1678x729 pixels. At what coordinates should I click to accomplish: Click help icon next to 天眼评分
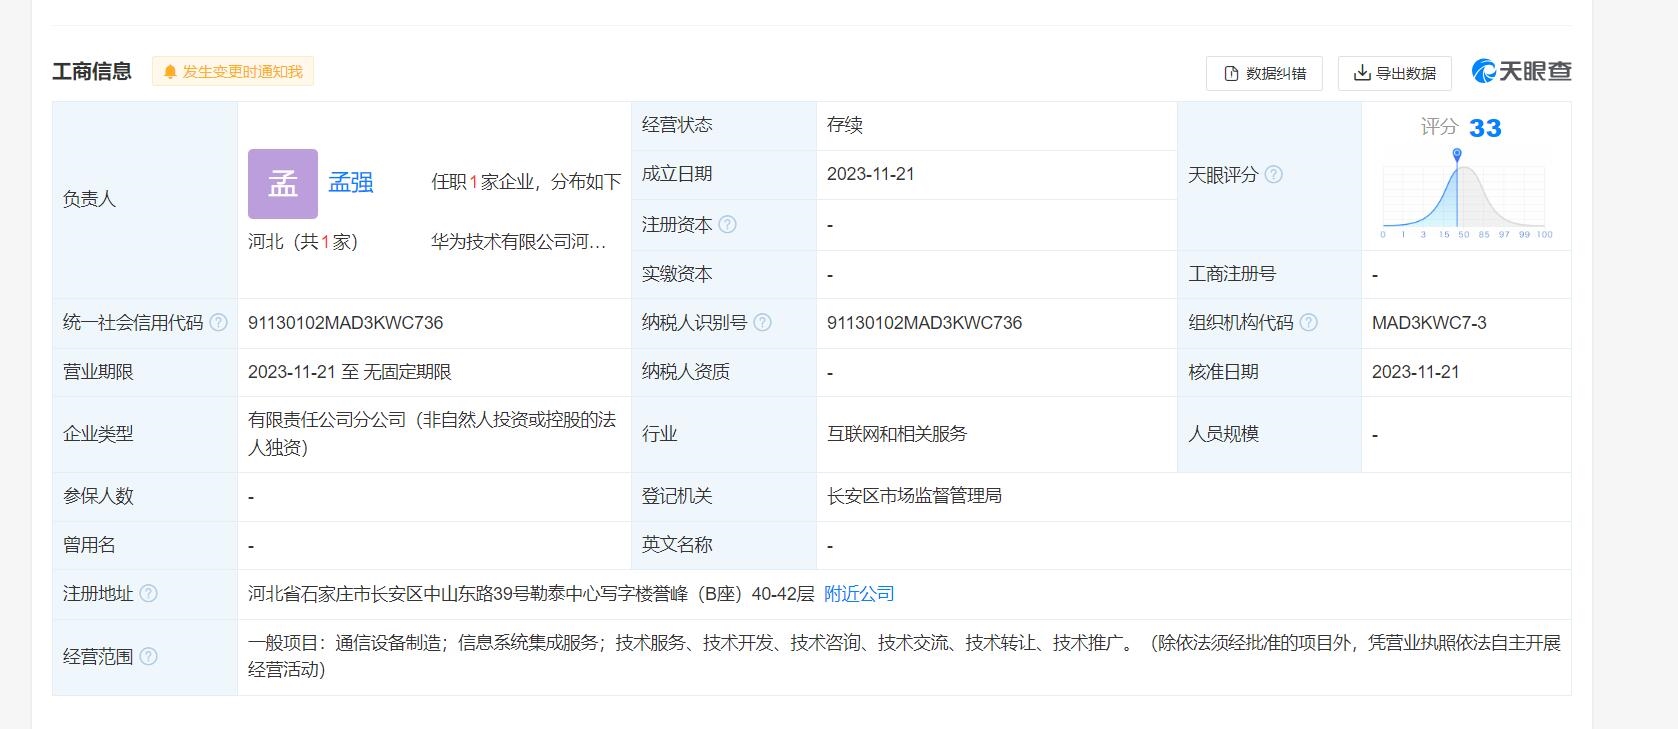[x=1273, y=175]
